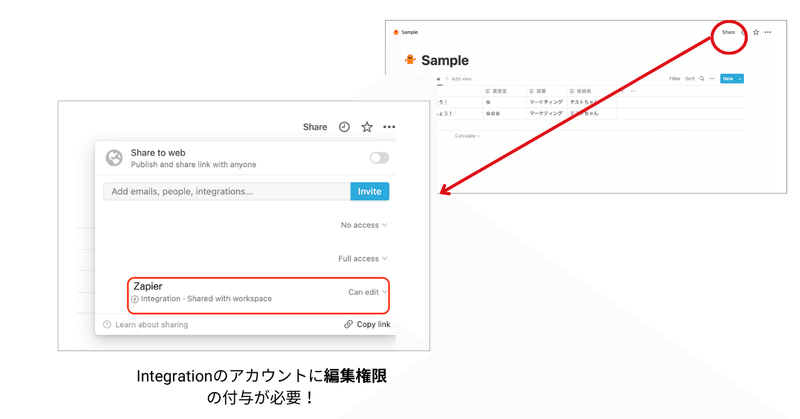Click Sample page emoji icon beside title
This screenshot has height=419, width=800.
pyautogui.click(x=410, y=60)
